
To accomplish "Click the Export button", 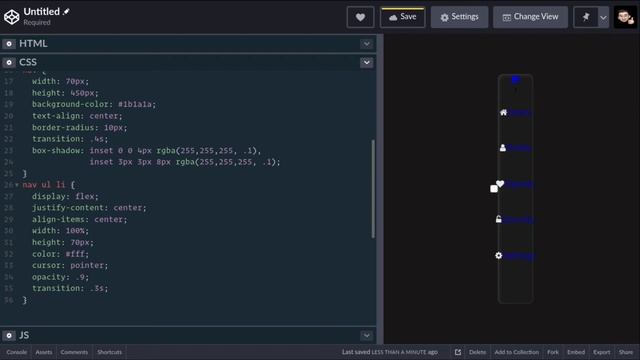I will coord(602,352).
